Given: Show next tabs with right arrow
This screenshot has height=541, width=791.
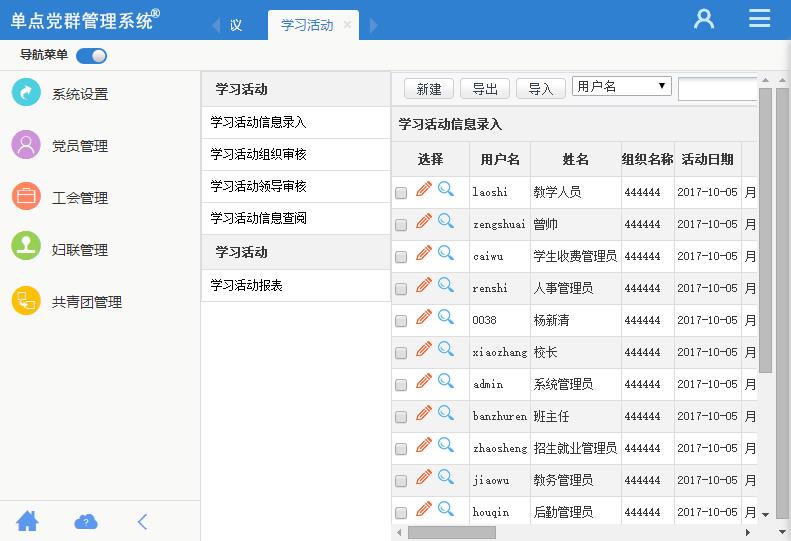Looking at the screenshot, I should pos(373,25).
